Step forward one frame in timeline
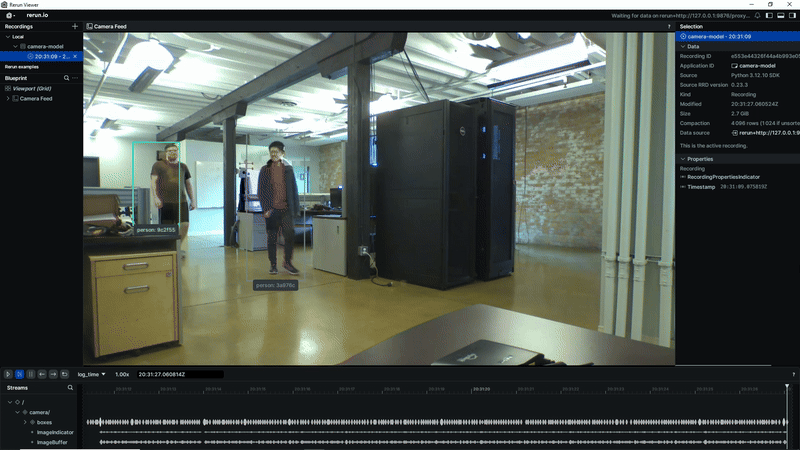Screen dimensions: 800x450 pos(53,374)
